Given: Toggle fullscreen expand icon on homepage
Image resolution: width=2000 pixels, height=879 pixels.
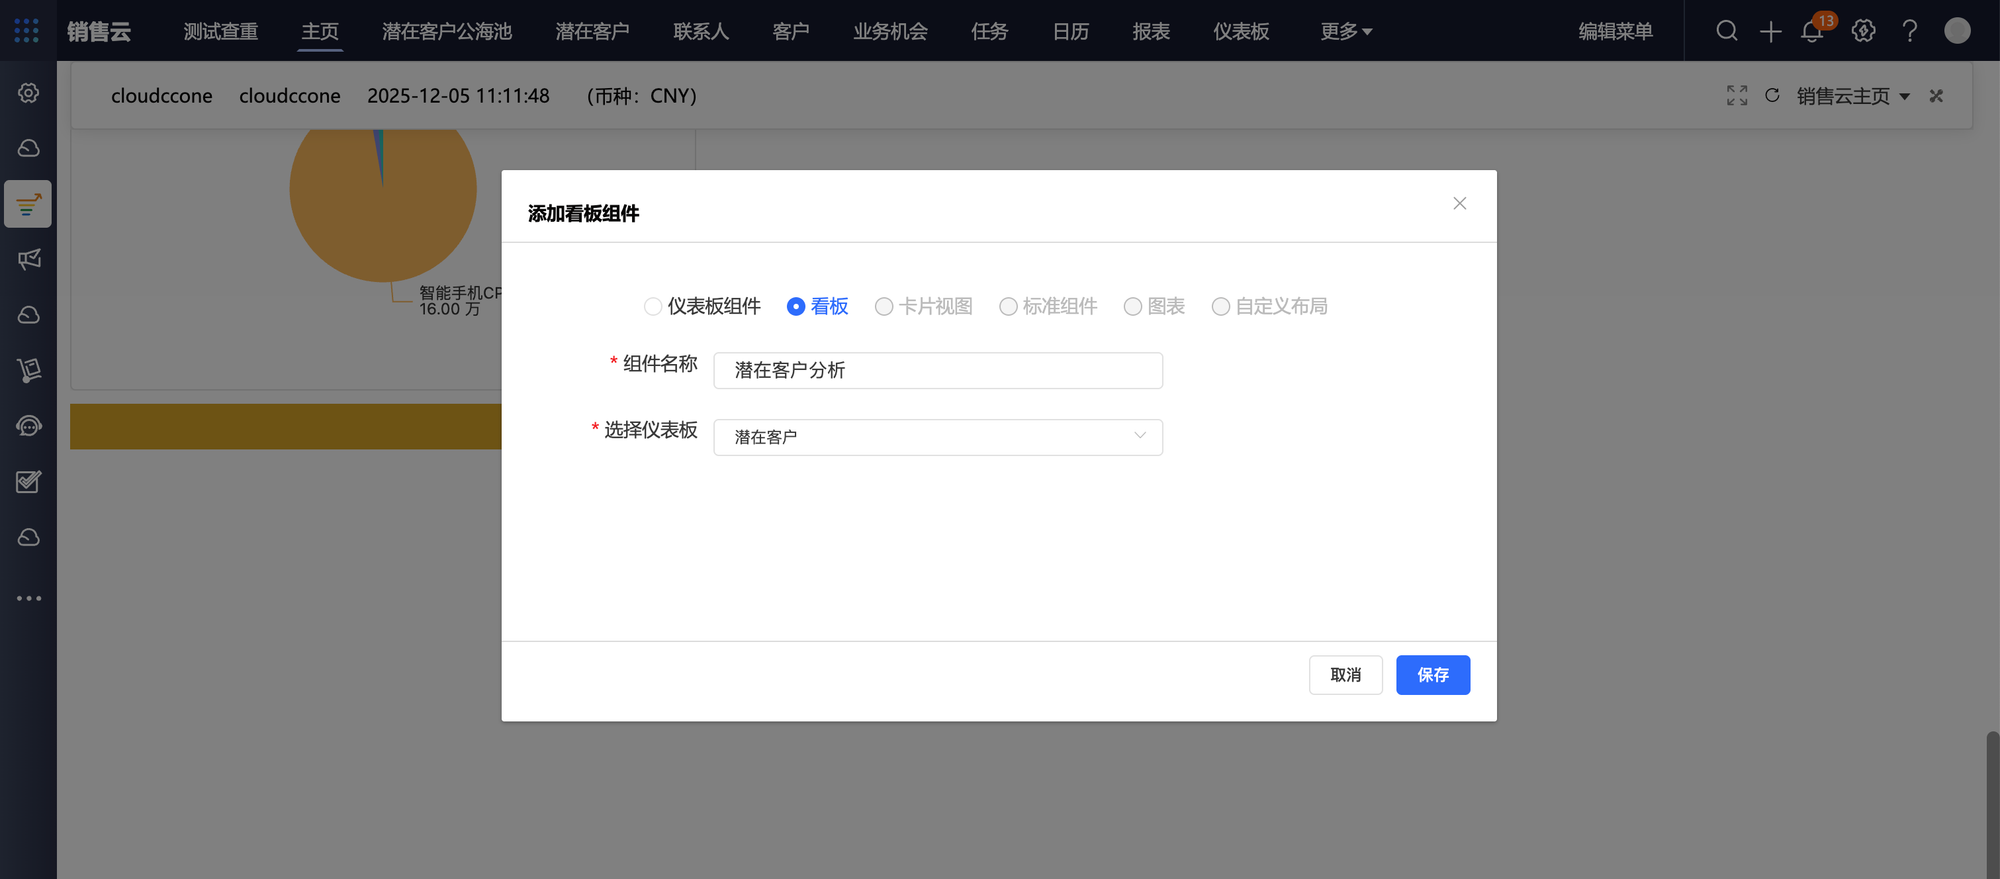Looking at the screenshot, I should 1737,95.
